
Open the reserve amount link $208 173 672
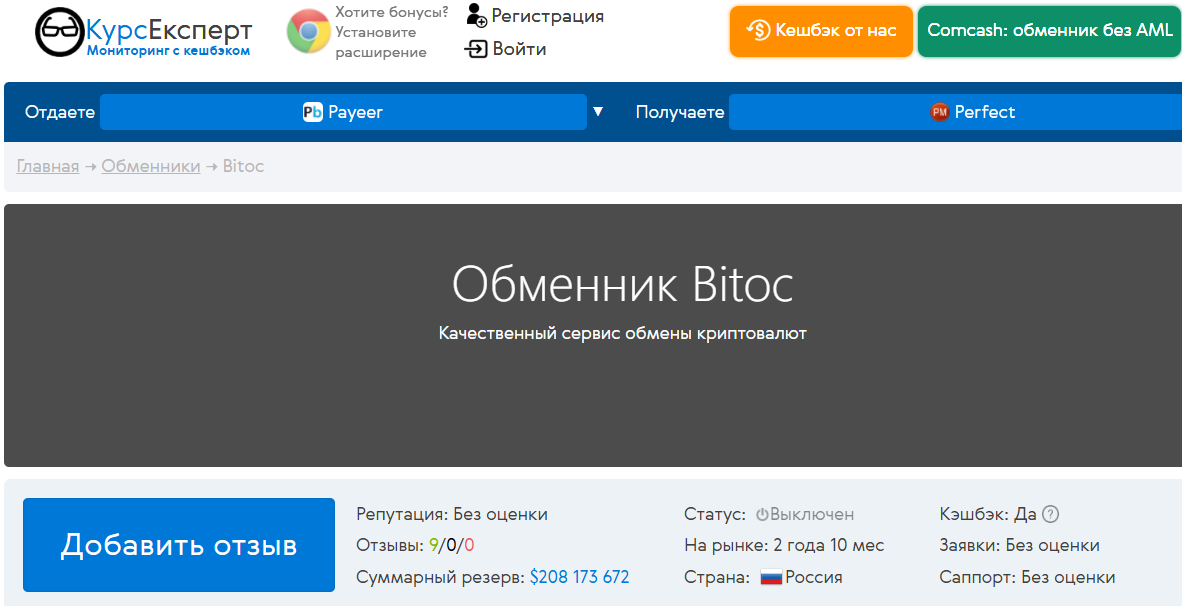[579, 577]
